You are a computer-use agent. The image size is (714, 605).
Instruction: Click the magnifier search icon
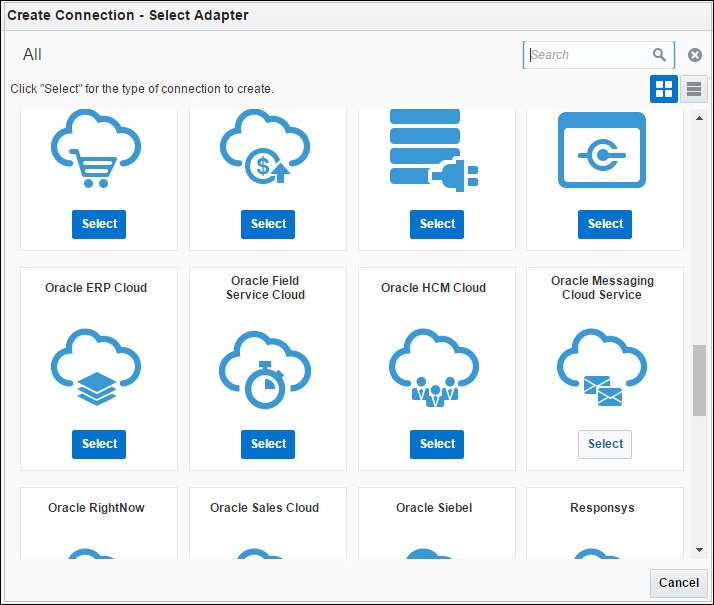pyautogui.click(x=659, y=55)
